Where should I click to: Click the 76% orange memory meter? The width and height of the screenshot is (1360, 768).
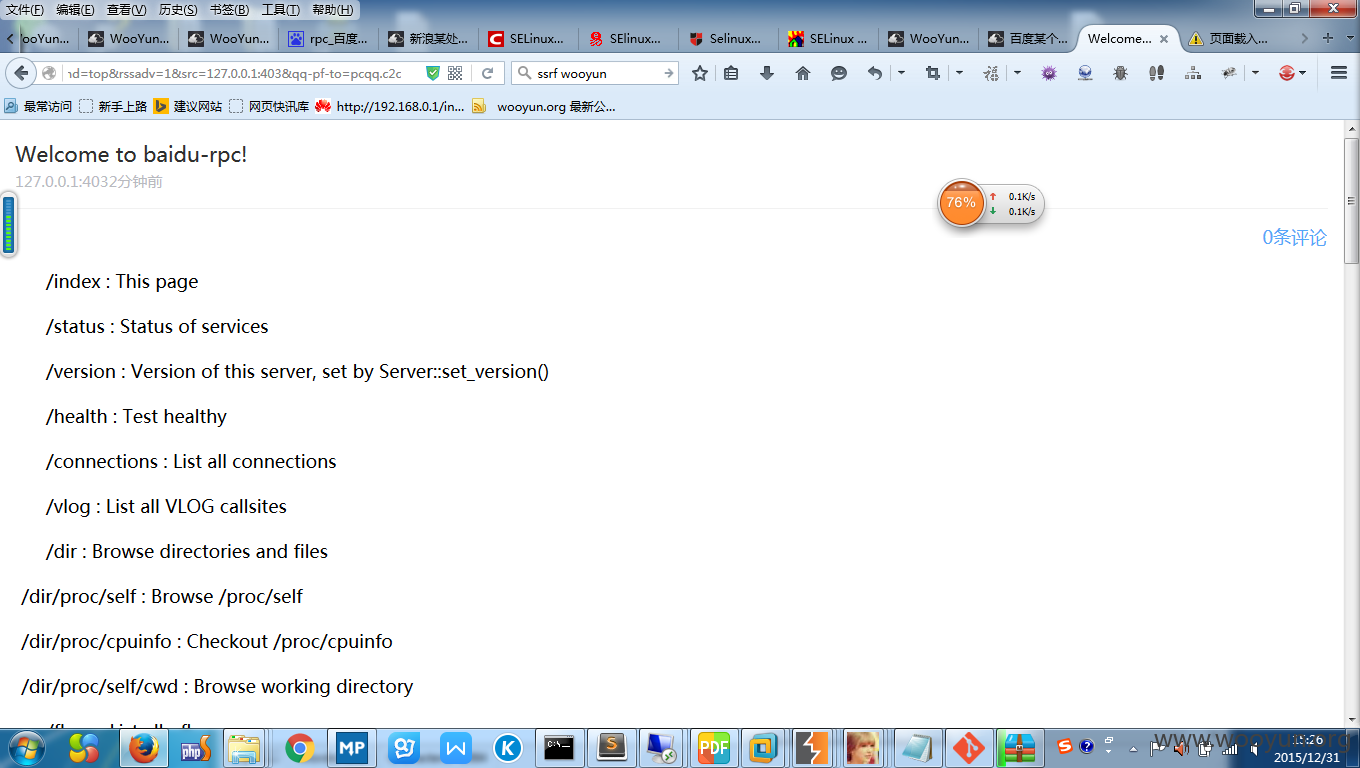pos(961,203)
